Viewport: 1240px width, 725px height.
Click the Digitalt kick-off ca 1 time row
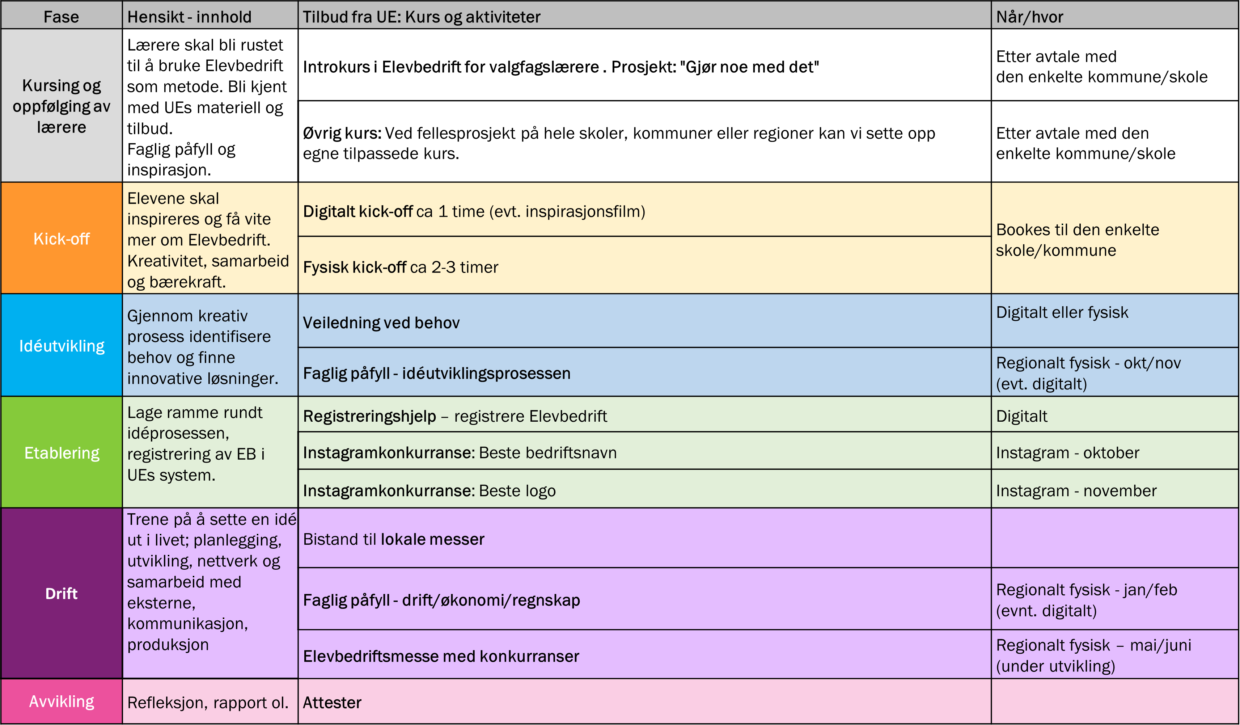click(644, 210)
